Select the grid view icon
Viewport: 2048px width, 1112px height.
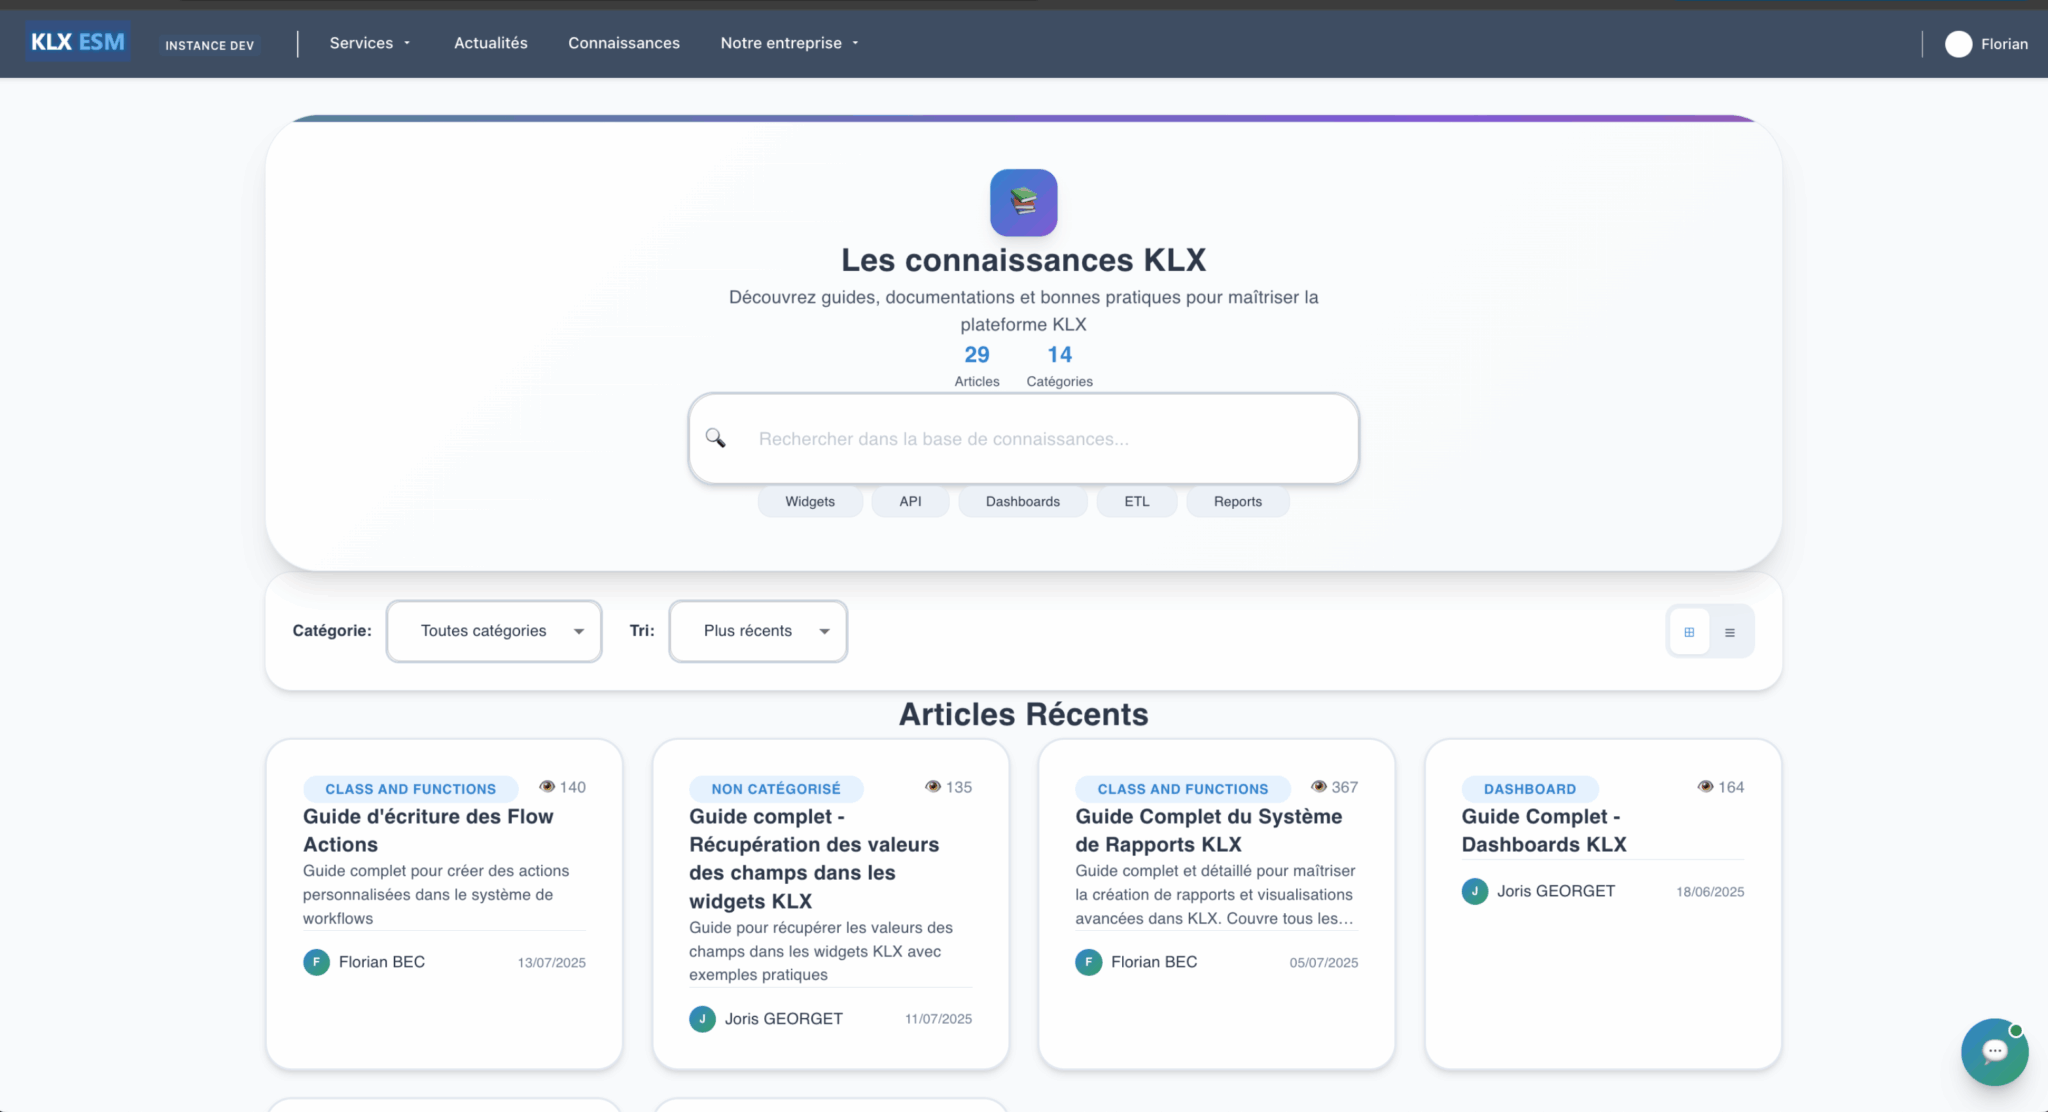click(x=1689, y=631)
